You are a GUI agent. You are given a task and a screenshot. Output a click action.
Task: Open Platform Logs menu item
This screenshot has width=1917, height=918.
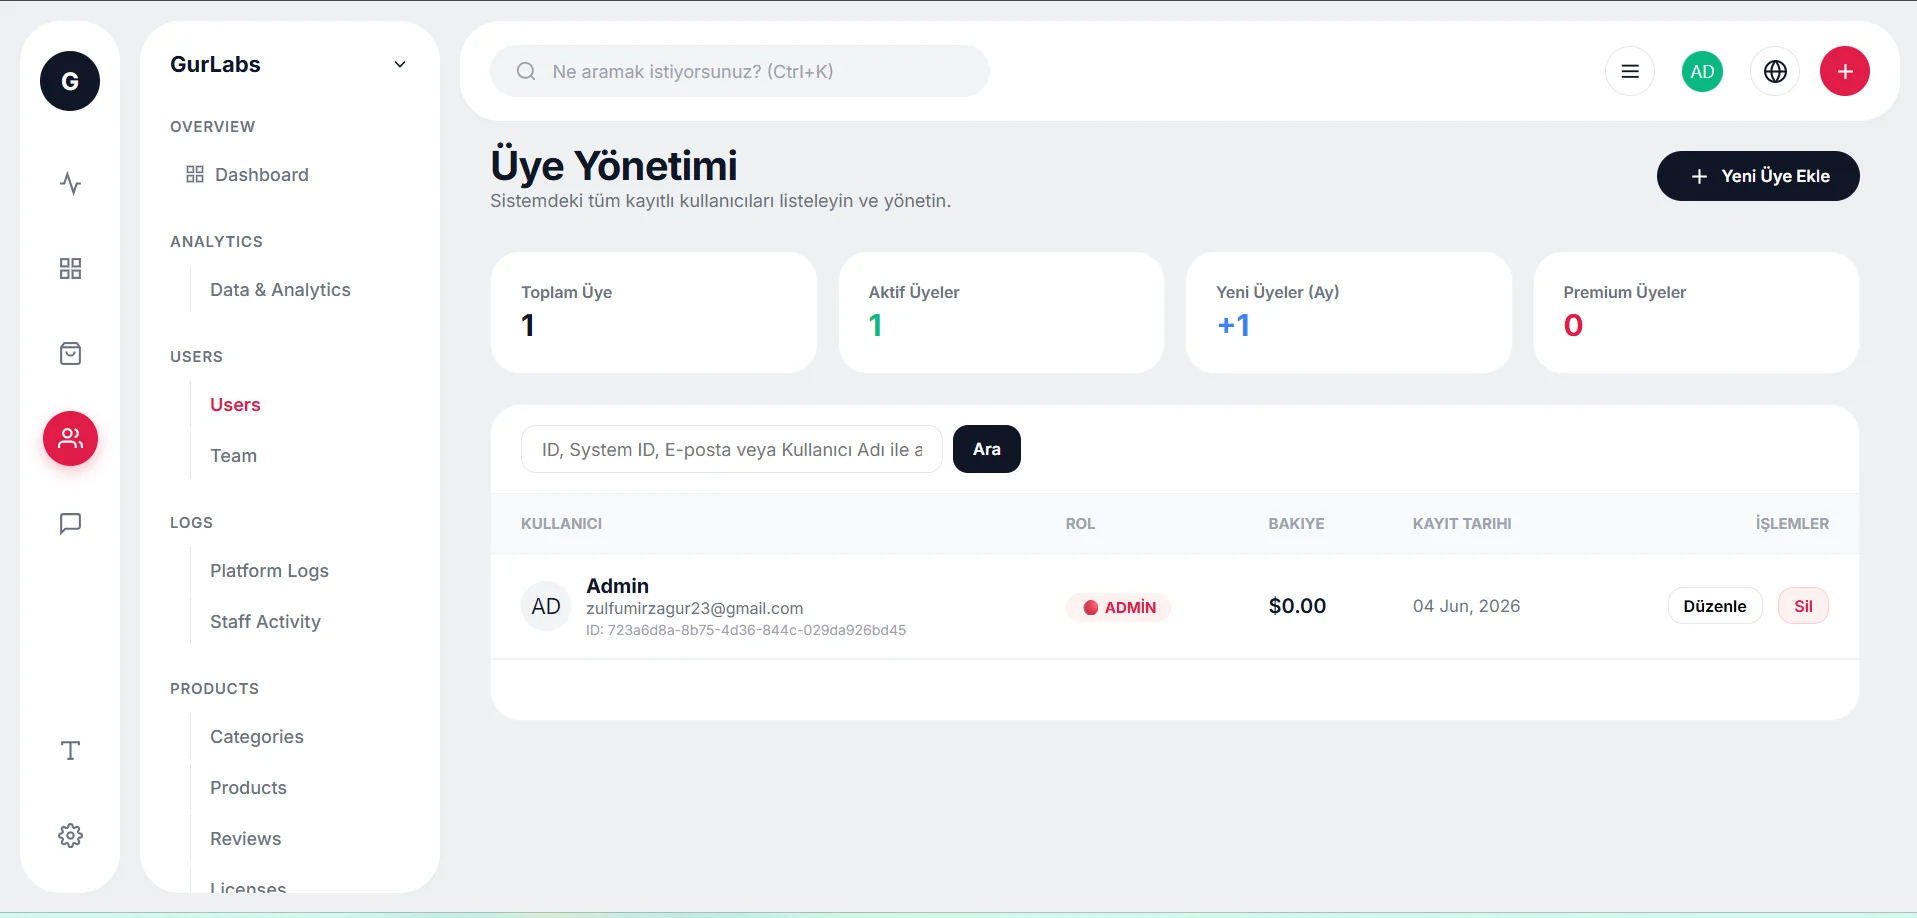click(x=269, y=570)
